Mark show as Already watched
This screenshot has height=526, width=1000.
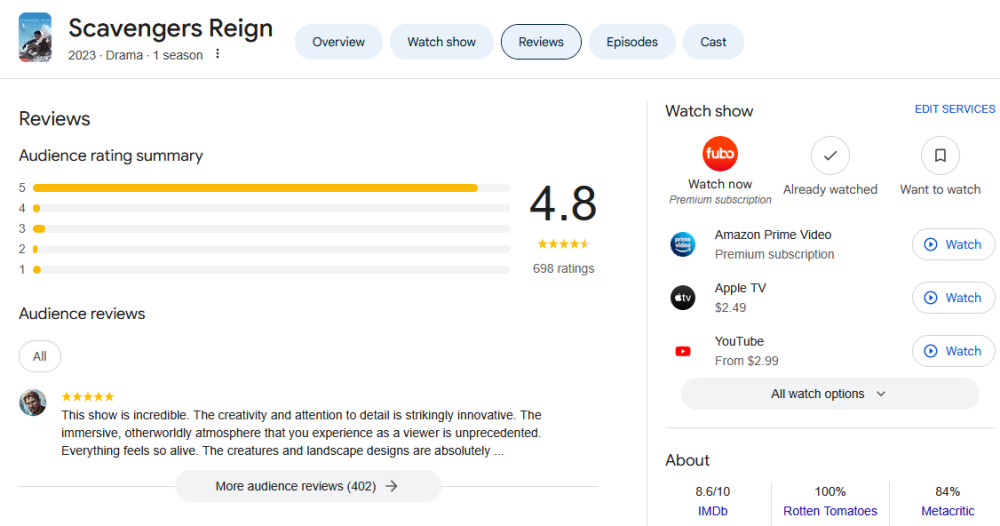click(x=829, y=156)
